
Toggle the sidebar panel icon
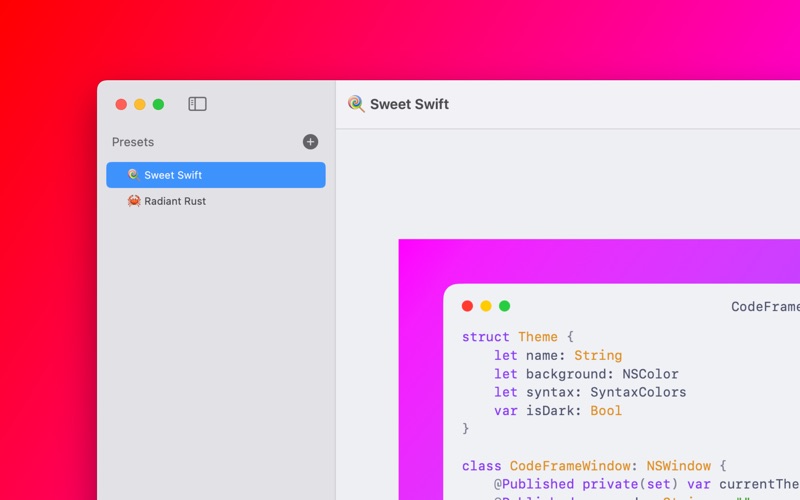[197, 104]
